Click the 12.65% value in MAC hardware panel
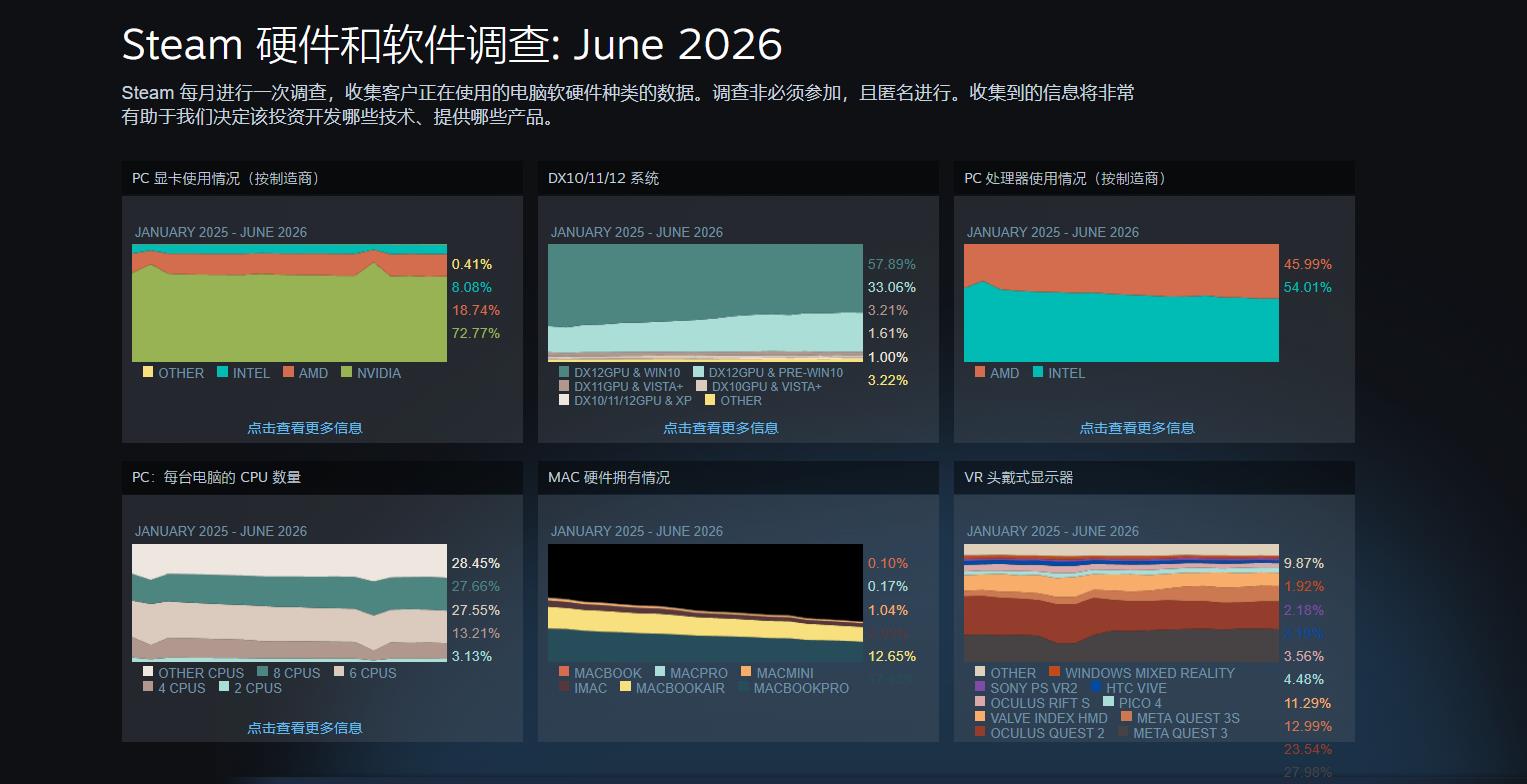Viewport: 1527px width, 784px height. (892, 656)
